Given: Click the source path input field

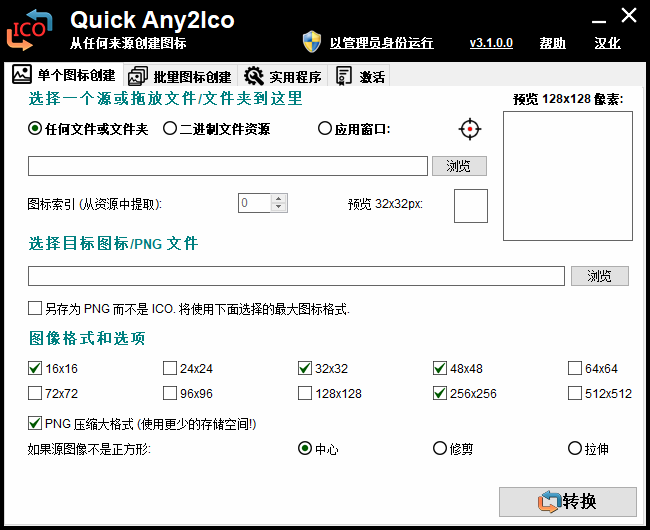Looking at the screenshot, I should [228, 166].
